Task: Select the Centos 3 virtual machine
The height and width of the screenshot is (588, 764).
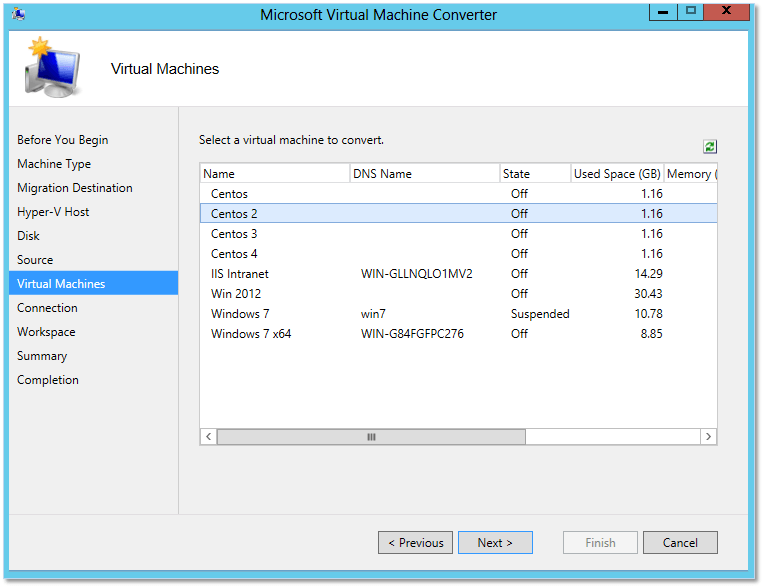Action: pos(458,234)
